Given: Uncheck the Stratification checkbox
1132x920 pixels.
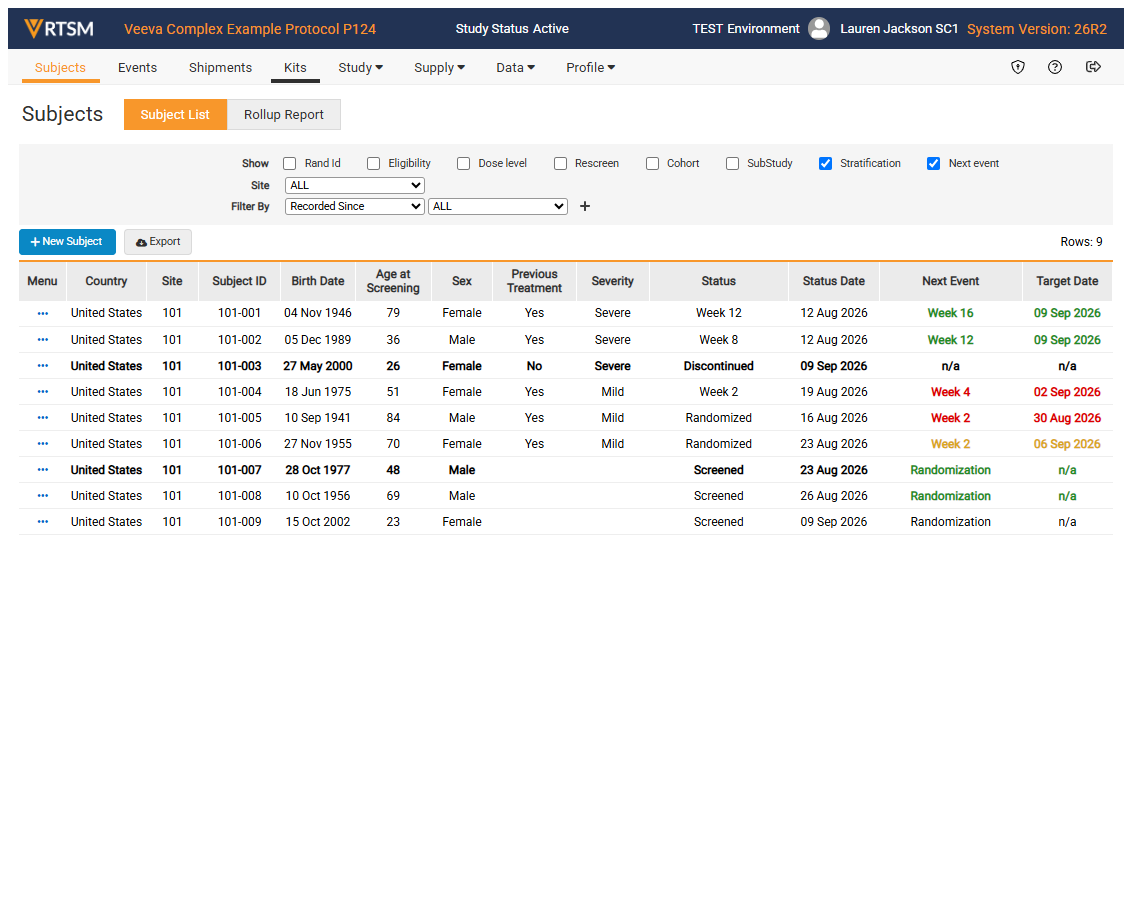Looking at the screenshot, I should [825, 163].
